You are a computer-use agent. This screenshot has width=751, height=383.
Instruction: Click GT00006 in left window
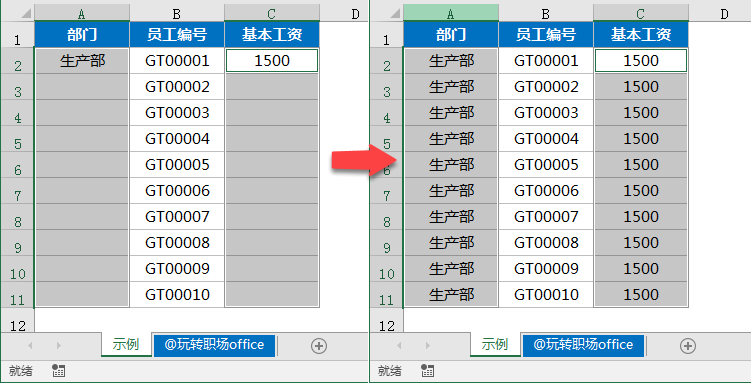click(177, 191)
